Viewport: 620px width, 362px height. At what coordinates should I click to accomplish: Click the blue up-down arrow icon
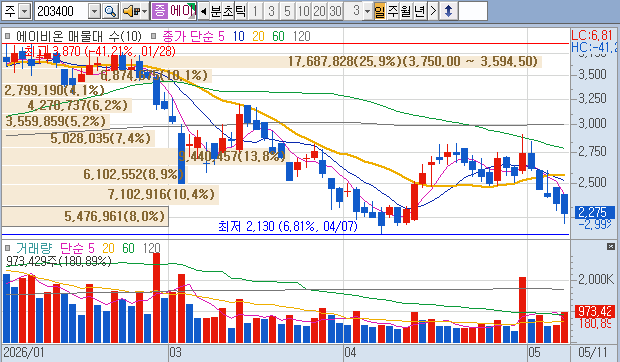pos(448,11)
